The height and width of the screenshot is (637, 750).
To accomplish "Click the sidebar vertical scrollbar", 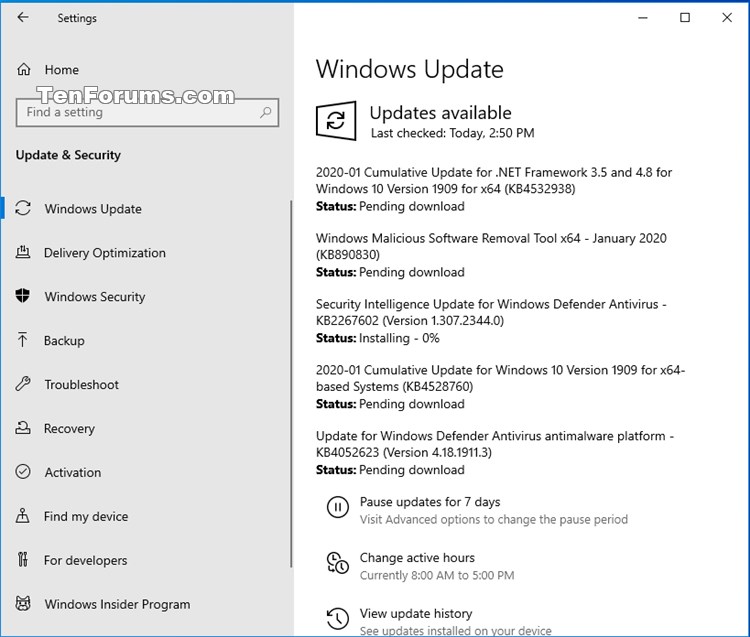I will tap(291, 384).
